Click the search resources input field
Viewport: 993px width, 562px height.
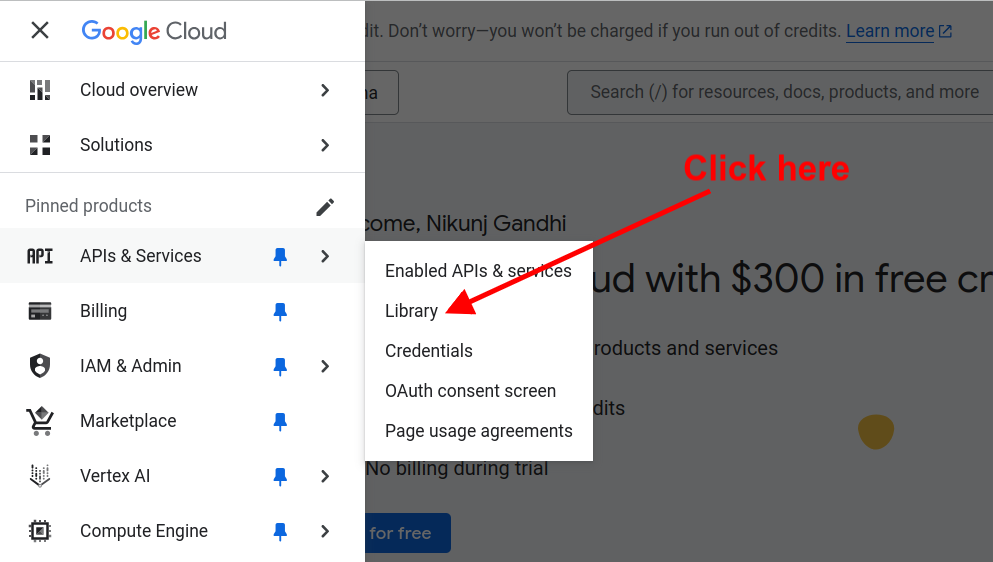click(780, 93)
